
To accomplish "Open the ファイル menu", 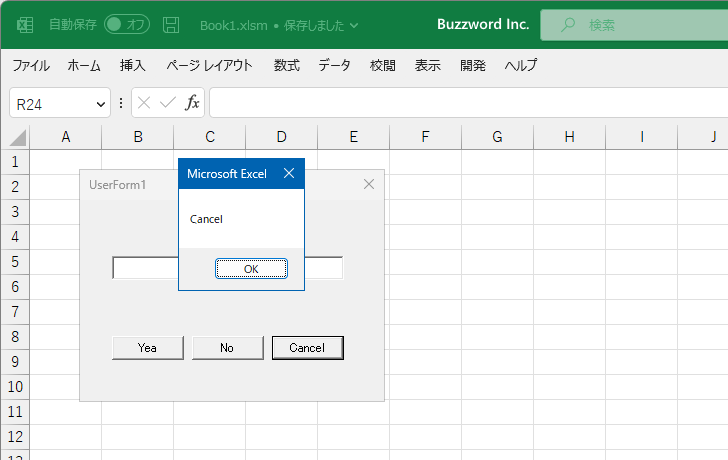I will tap(31, 65).
